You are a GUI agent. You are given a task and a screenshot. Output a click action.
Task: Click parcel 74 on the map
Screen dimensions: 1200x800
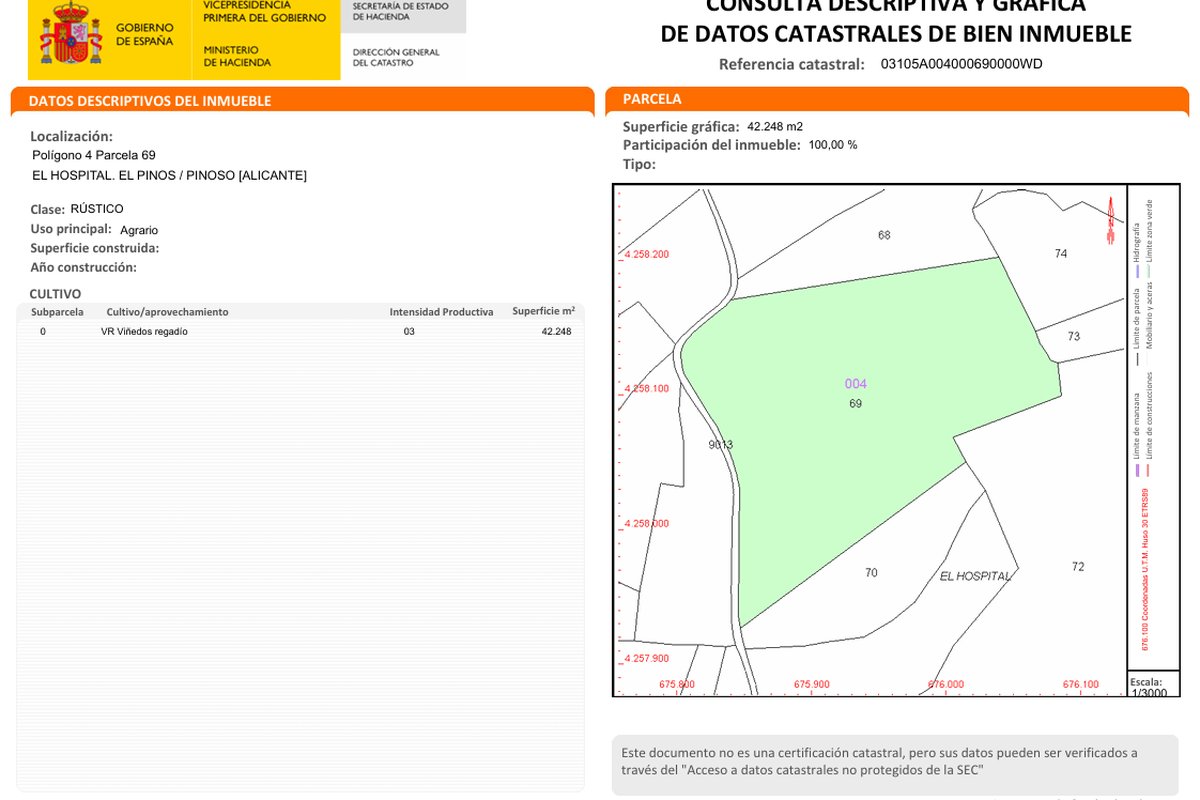point(1061,254)
